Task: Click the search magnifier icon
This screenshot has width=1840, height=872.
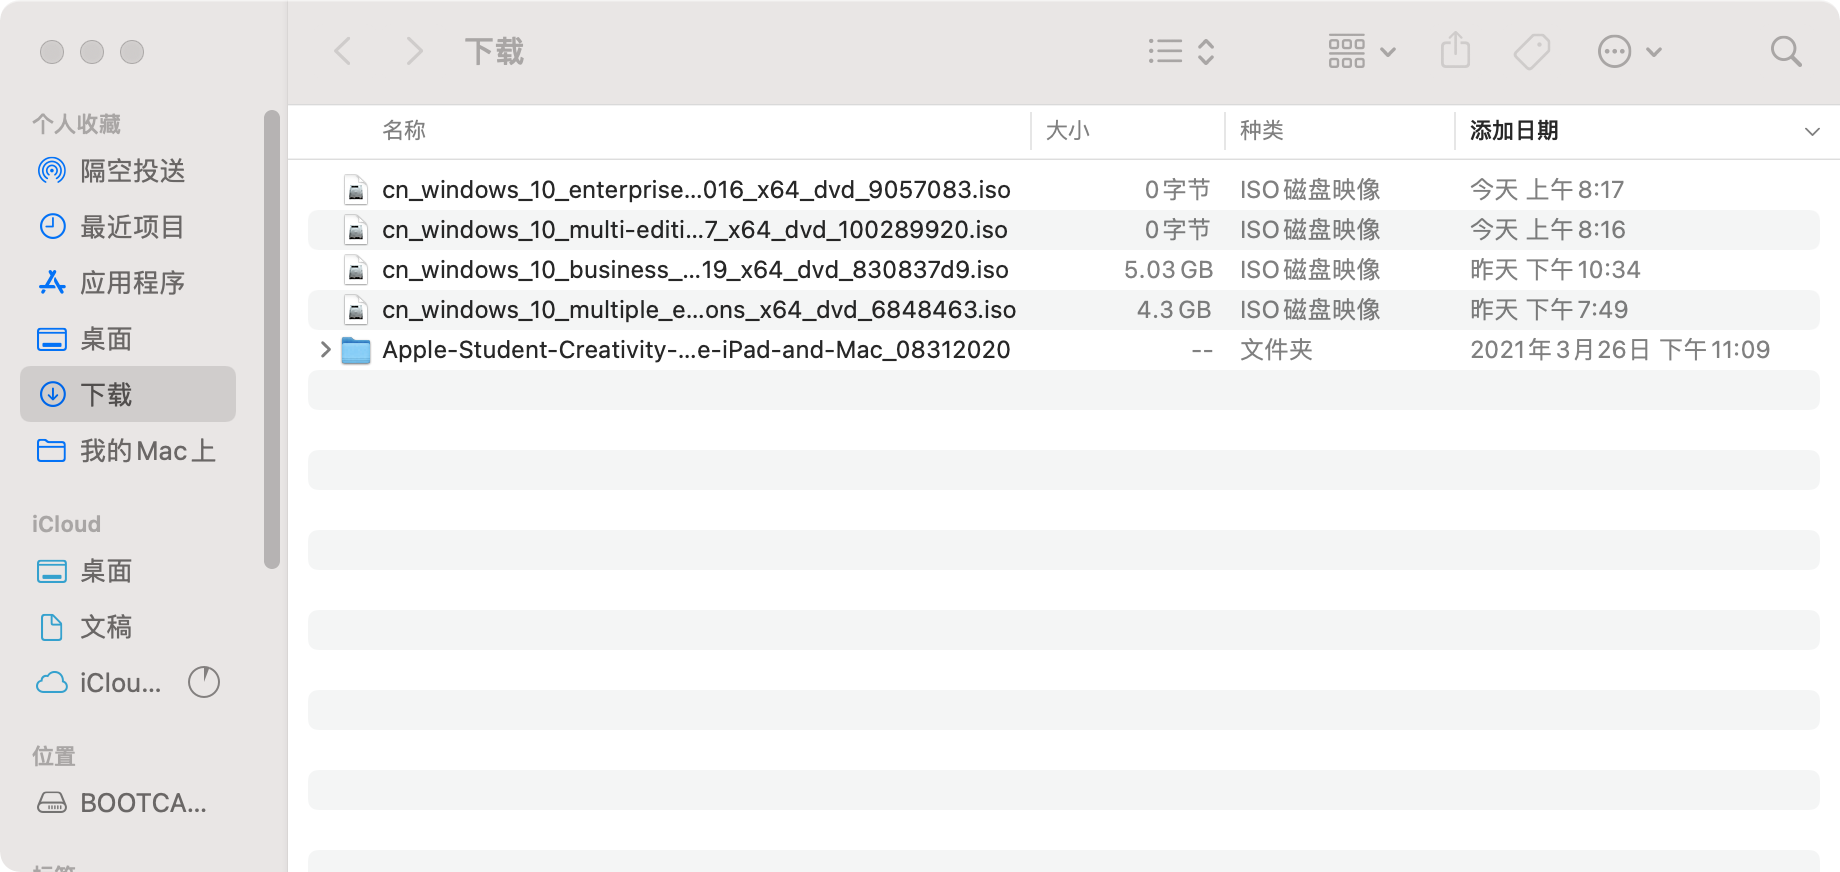Action: click(x=1785, y=51)
